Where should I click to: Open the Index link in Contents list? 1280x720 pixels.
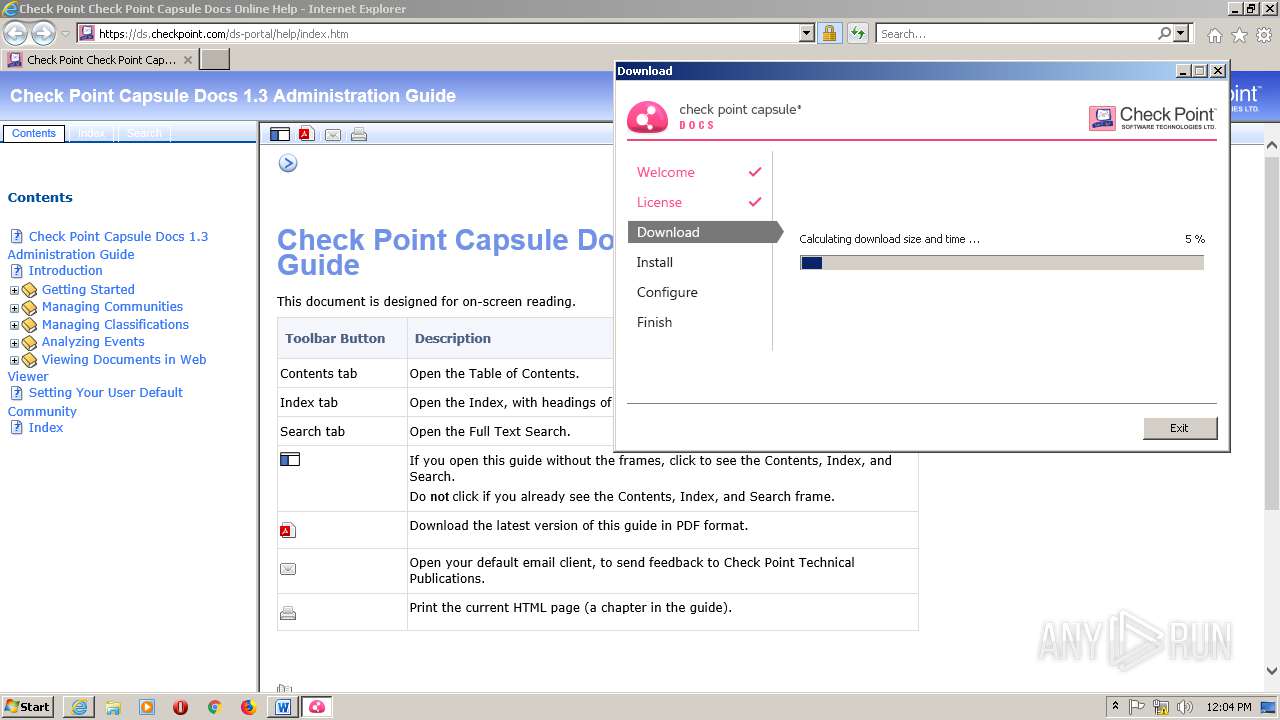pyautogui.click(x=46, y=427)
